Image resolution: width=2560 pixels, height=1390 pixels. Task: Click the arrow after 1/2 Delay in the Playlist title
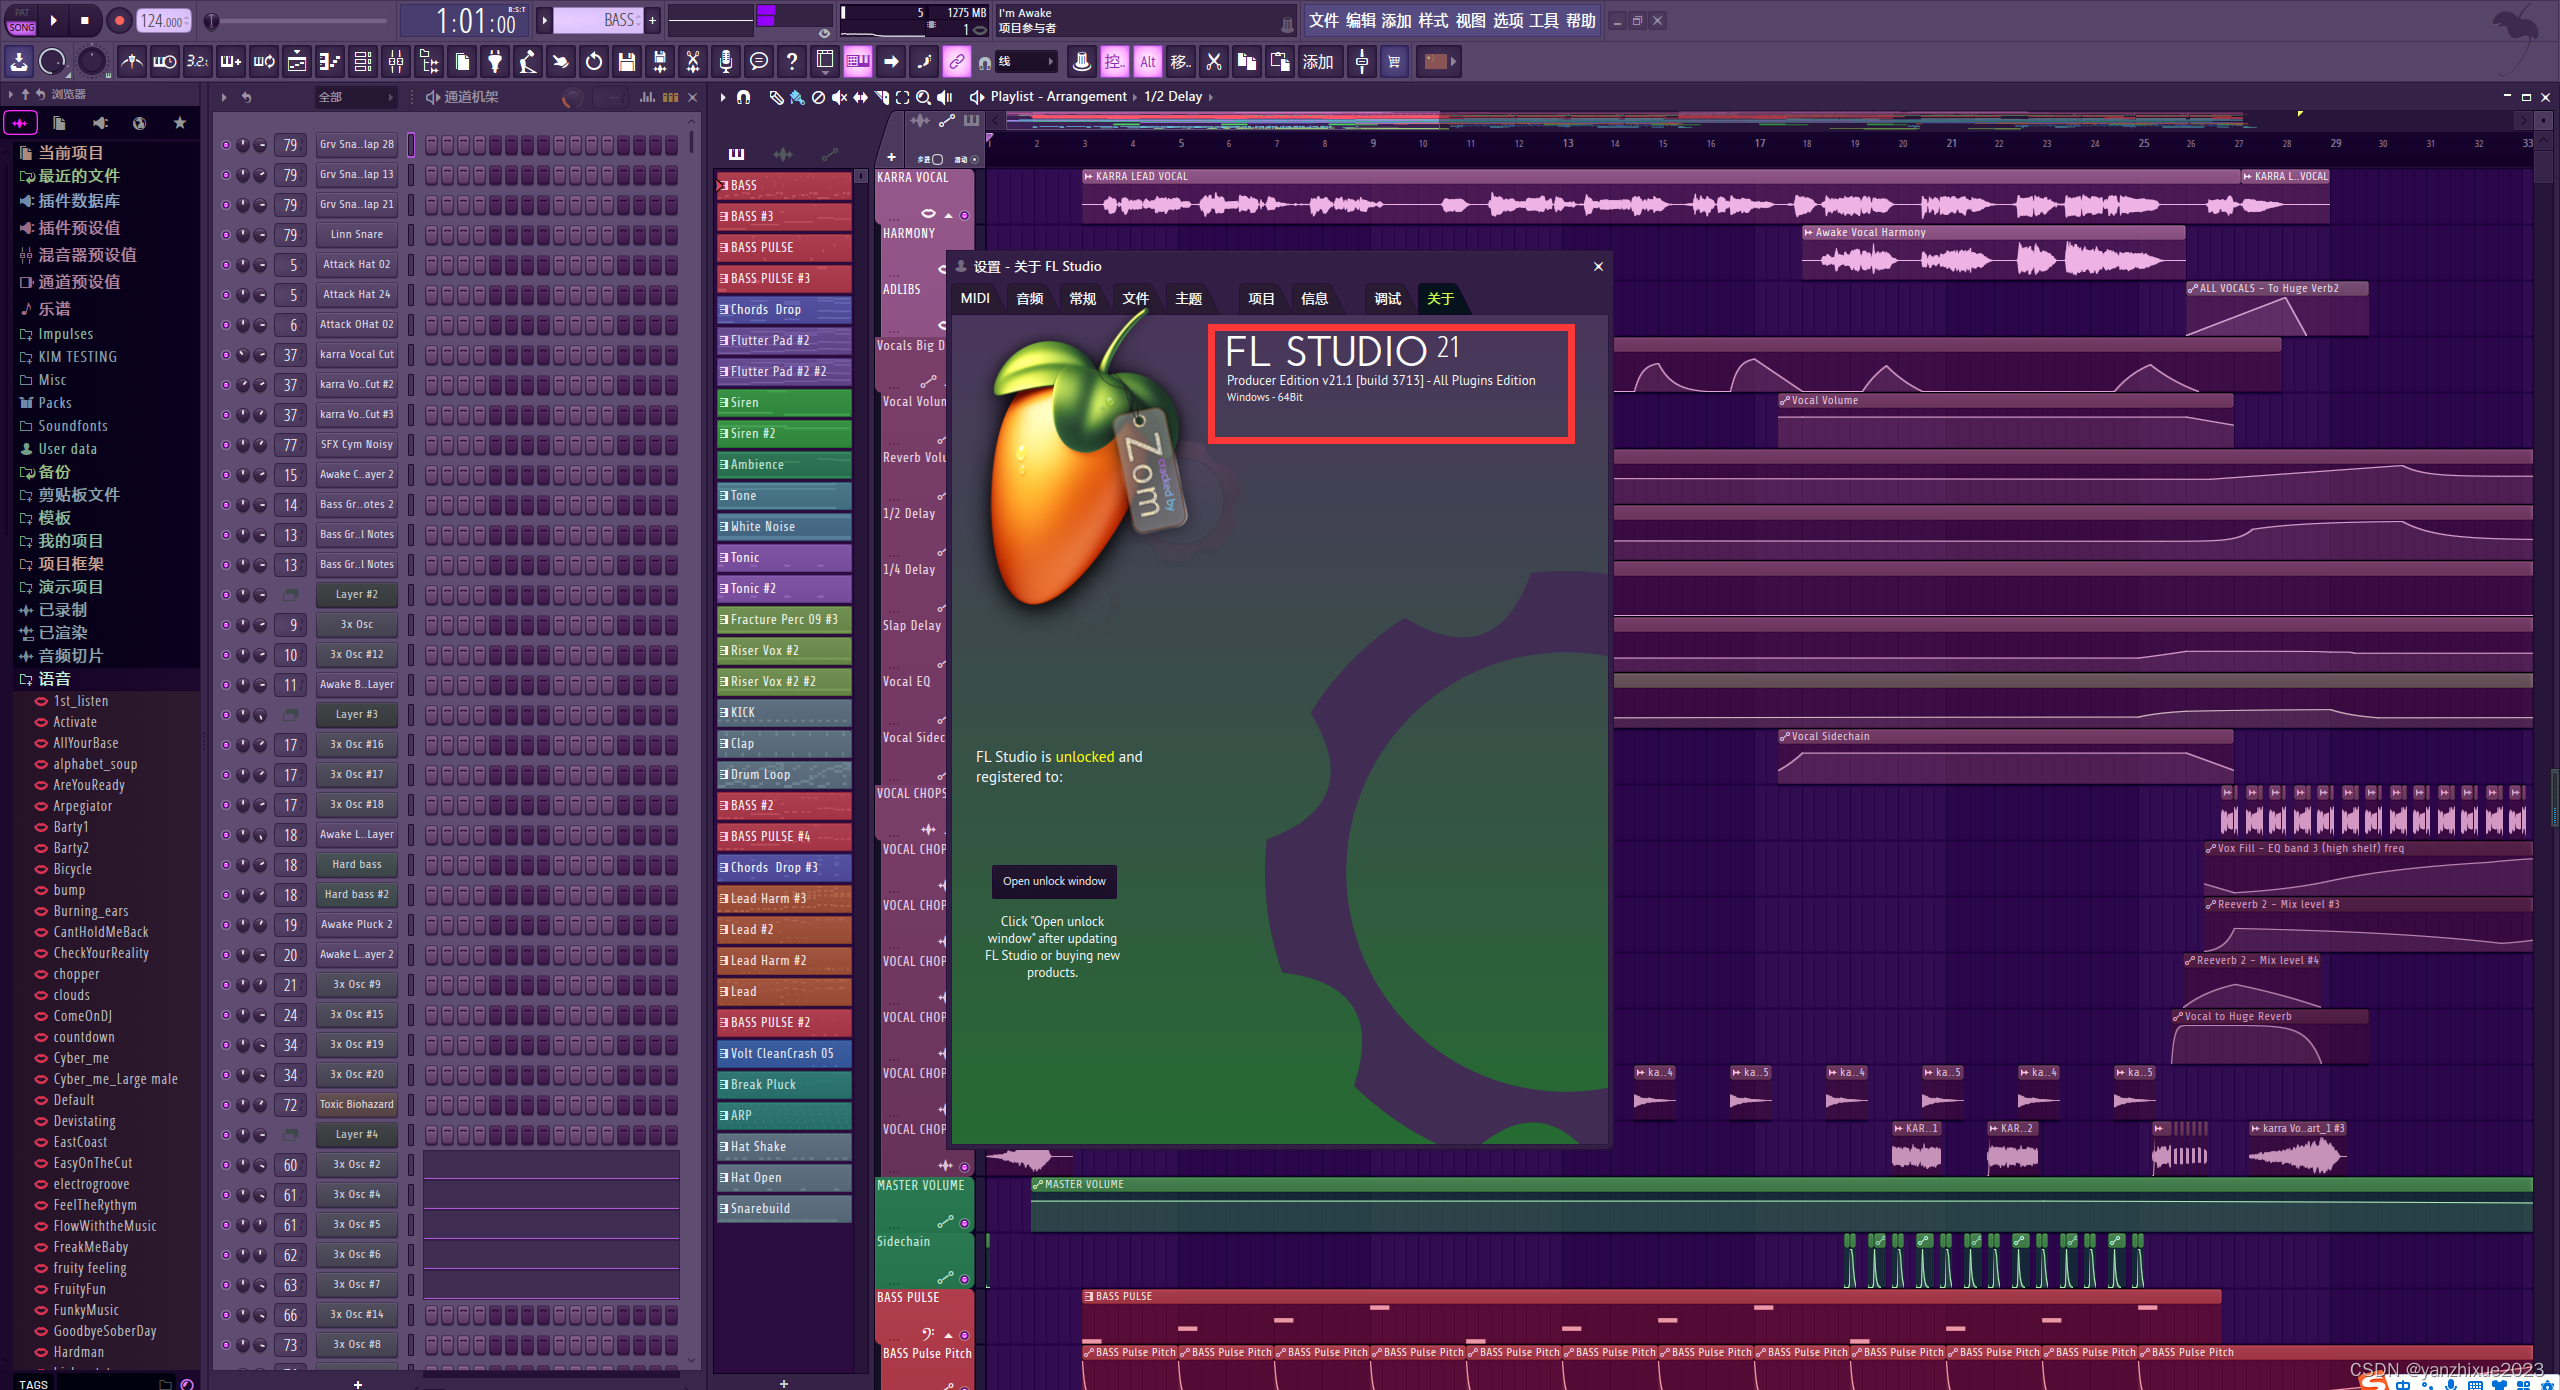tap(1211, 97)
